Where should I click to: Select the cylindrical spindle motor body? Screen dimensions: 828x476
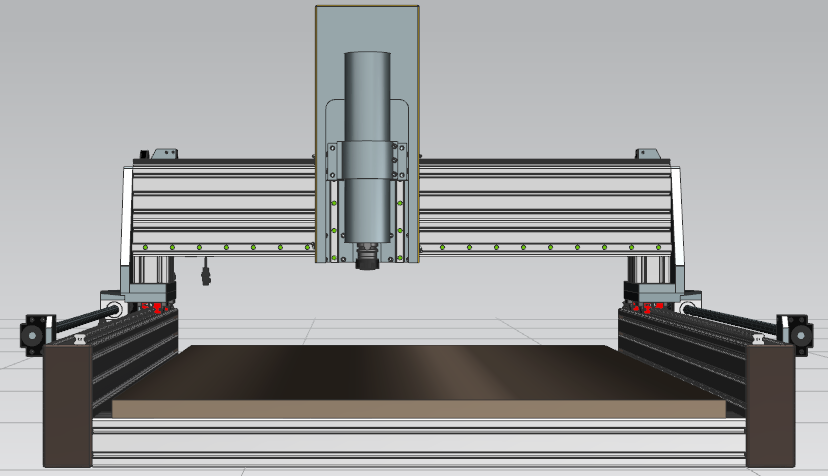(x=367, y=95)
